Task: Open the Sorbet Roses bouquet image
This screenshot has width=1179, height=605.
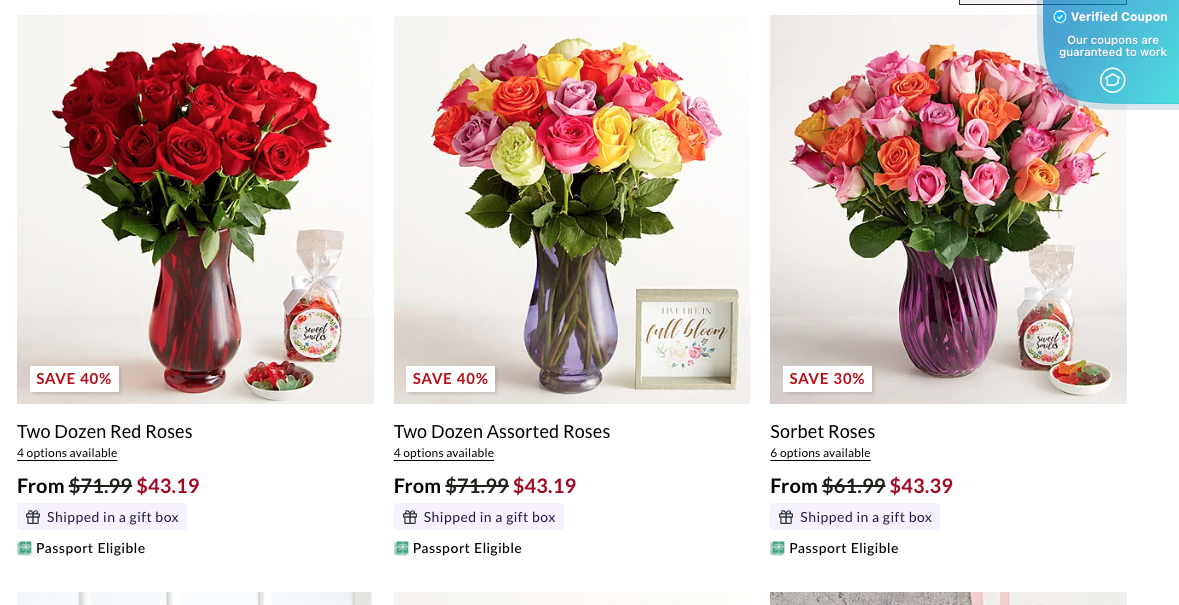Action: [948, 200]
